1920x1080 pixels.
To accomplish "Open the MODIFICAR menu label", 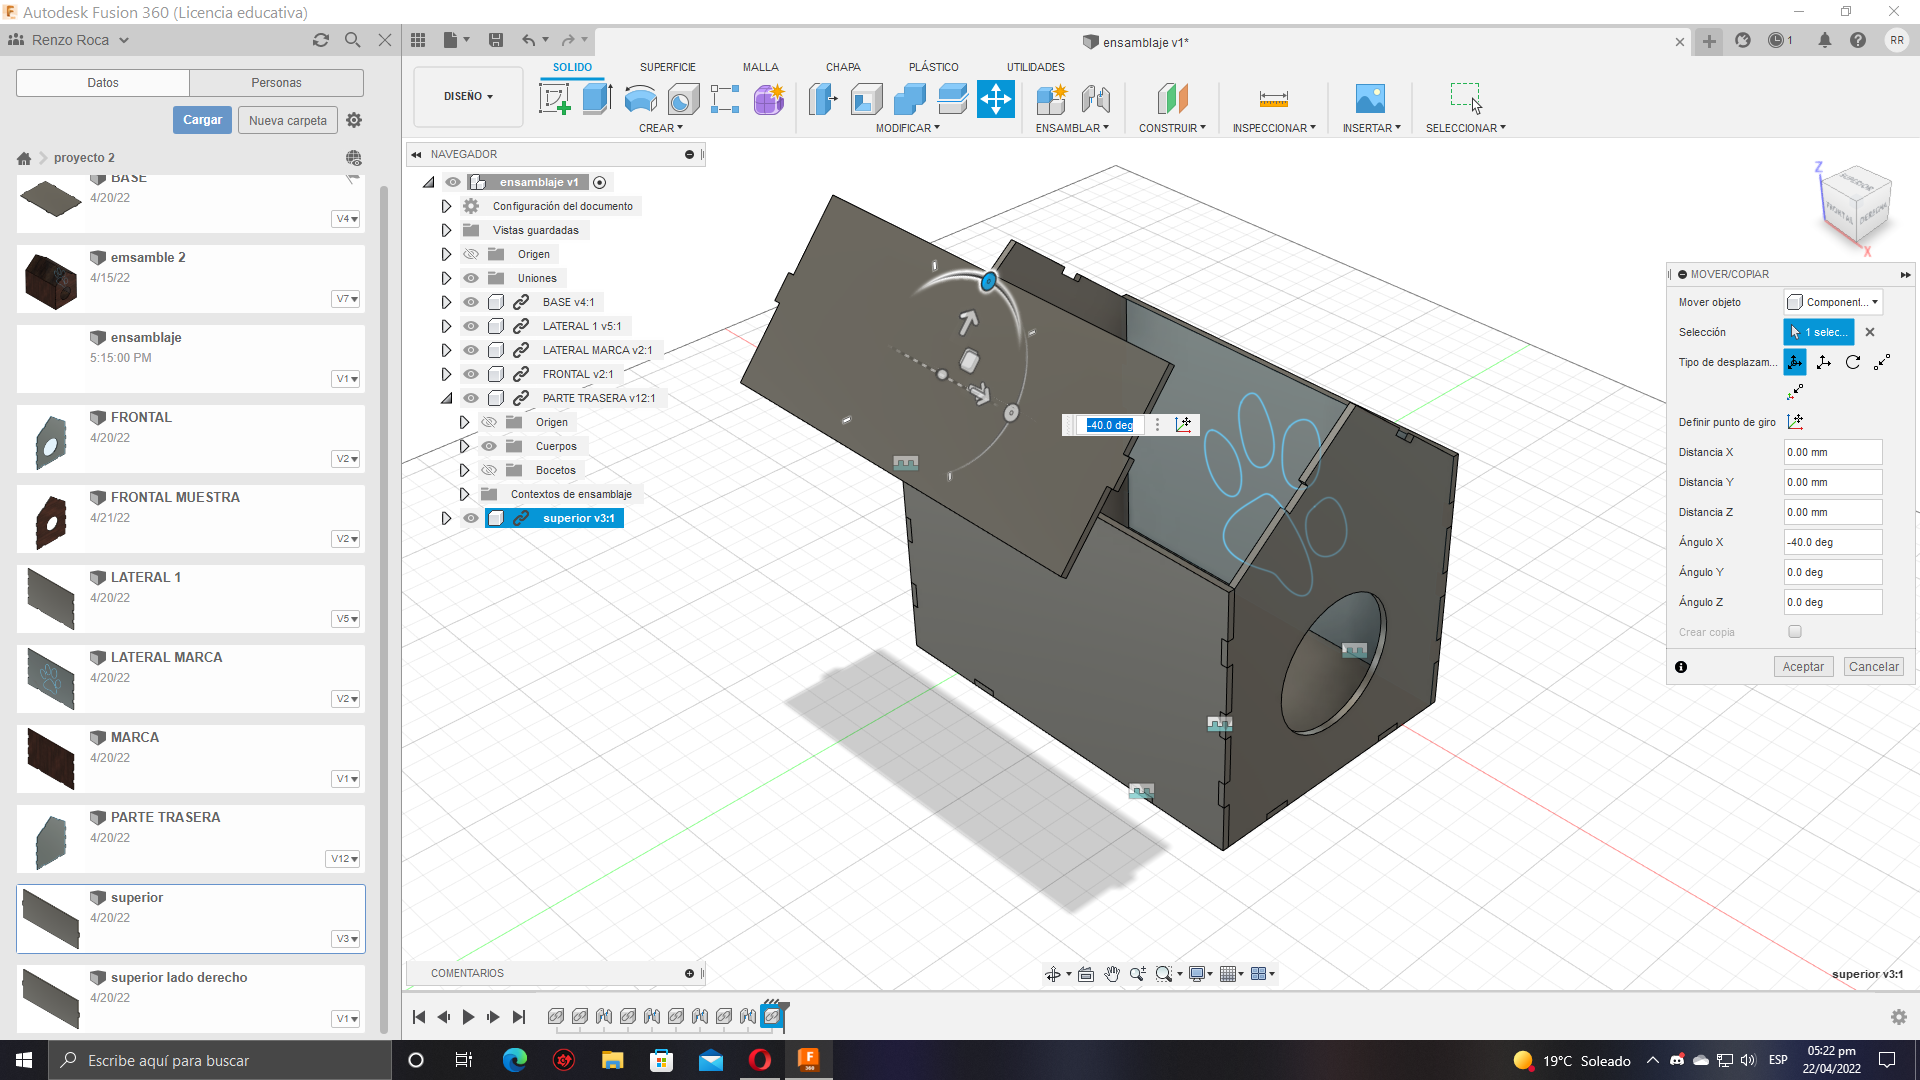I will [907, 128].
